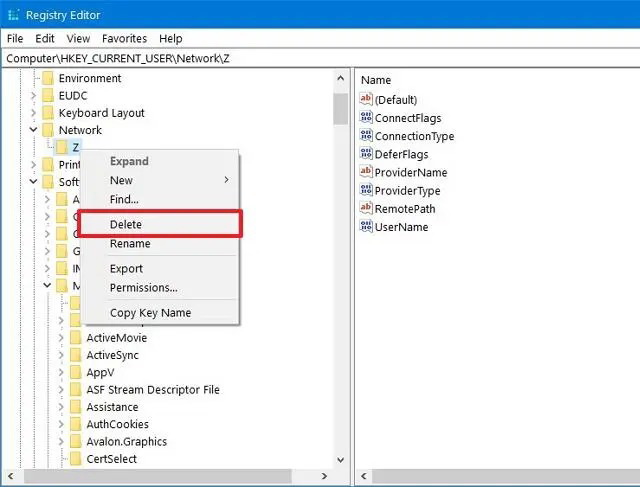This screenshot has width=640, height=487.
Task: Select the CertSelect key label
Action: [x=112, y=459]
